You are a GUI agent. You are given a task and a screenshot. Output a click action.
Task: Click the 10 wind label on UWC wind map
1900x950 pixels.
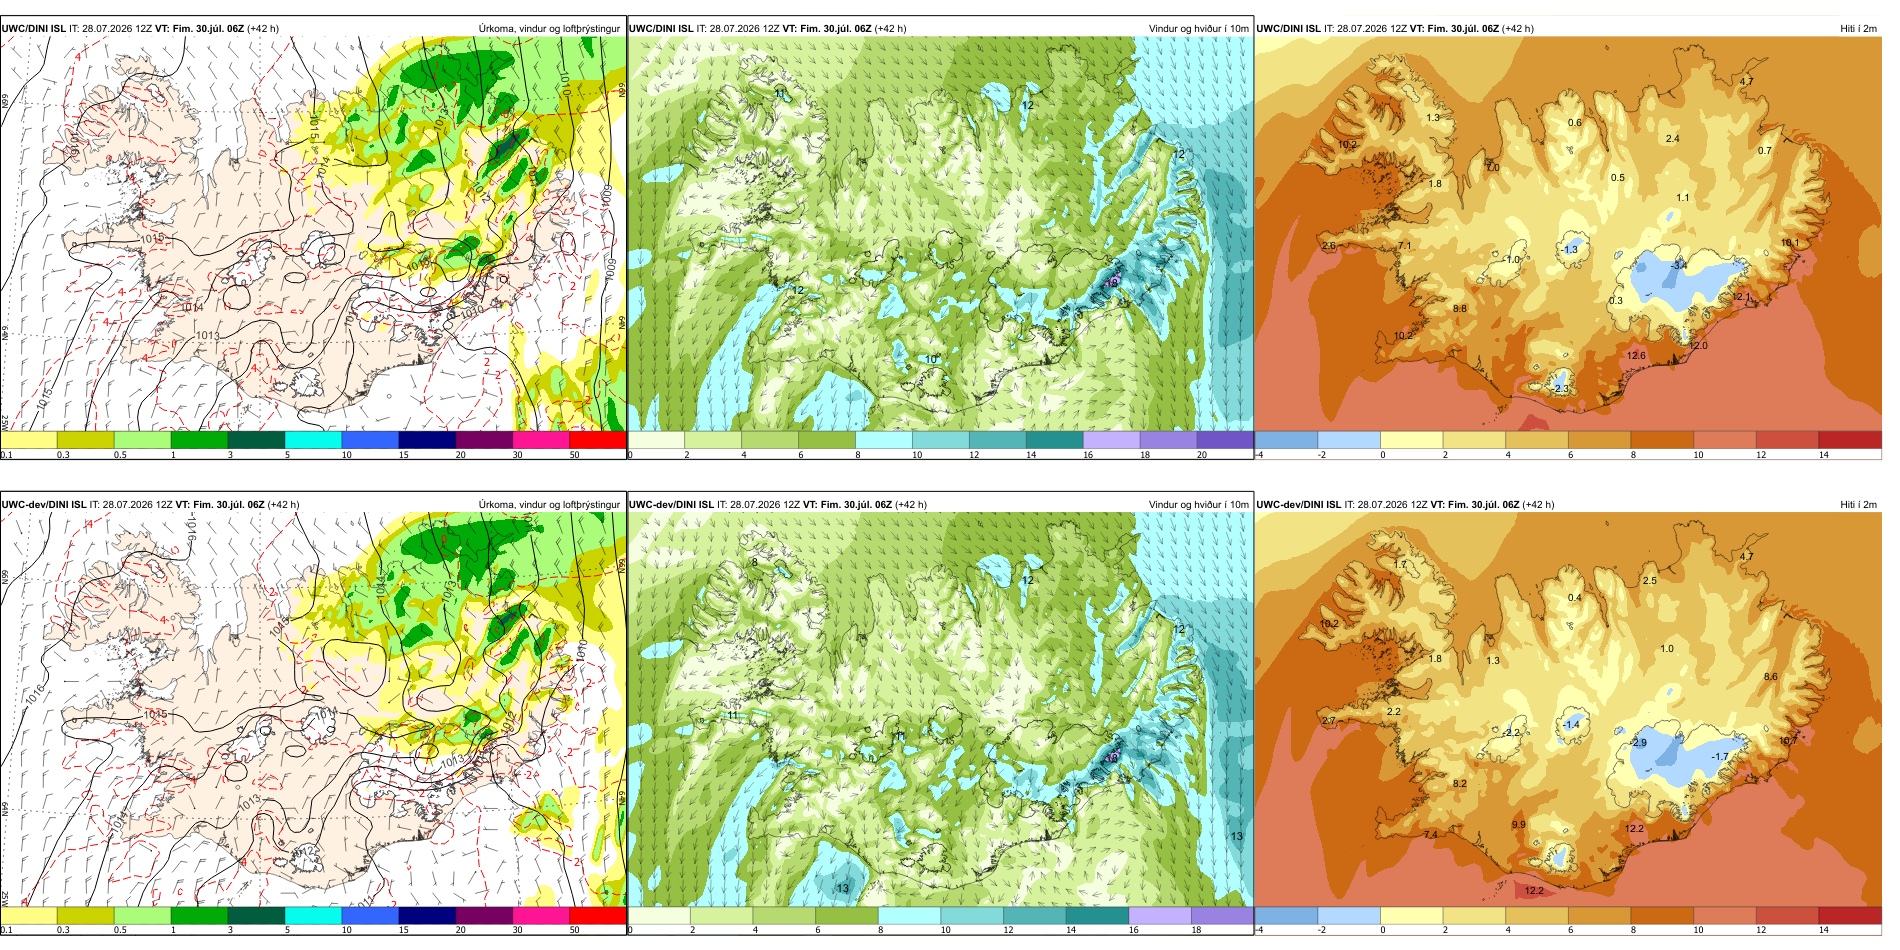(x=931, y=359)
